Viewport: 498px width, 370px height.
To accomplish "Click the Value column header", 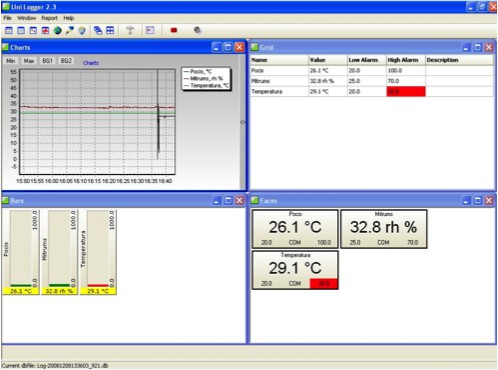I will (x=328, y=60).
